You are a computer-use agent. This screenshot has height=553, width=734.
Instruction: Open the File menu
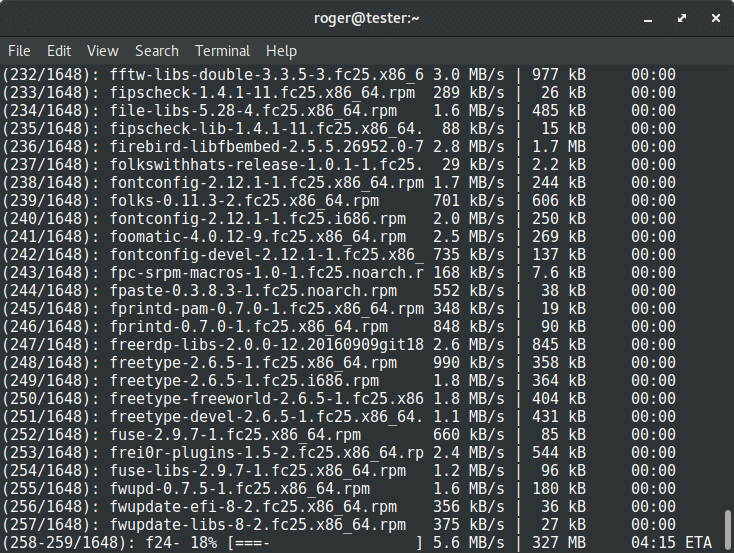pos(19,51)
